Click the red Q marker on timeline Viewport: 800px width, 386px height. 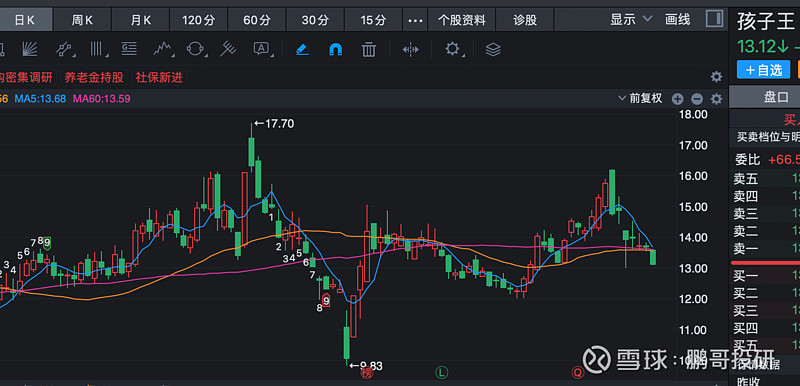[x=578, y=373]
